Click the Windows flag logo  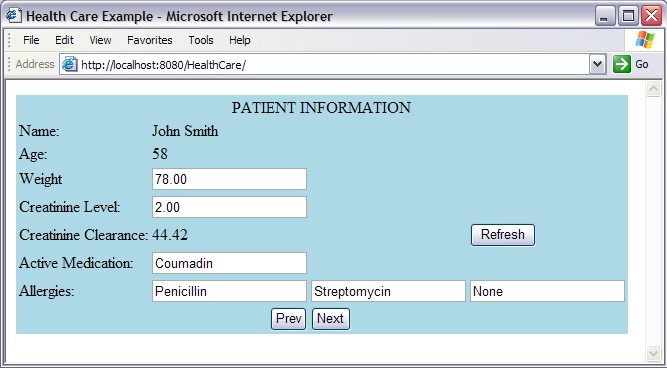[x=644, y=40]
